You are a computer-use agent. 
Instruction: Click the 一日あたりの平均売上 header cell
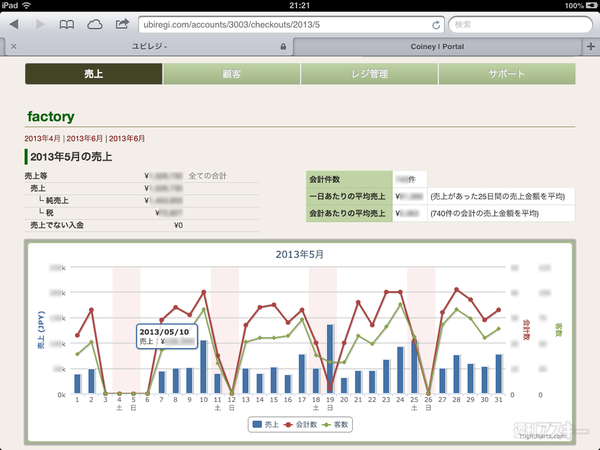pos(349,196)
